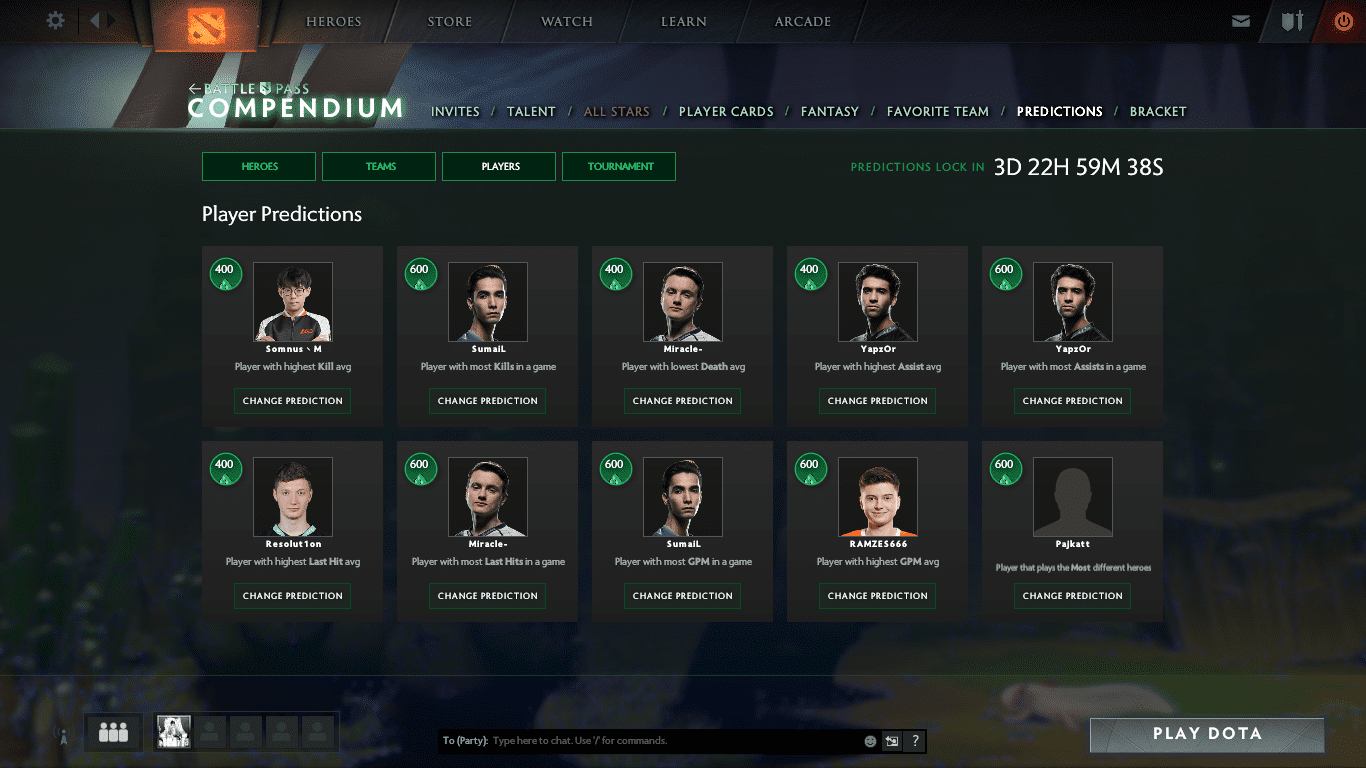Select the Store menu item

(449, 22)
